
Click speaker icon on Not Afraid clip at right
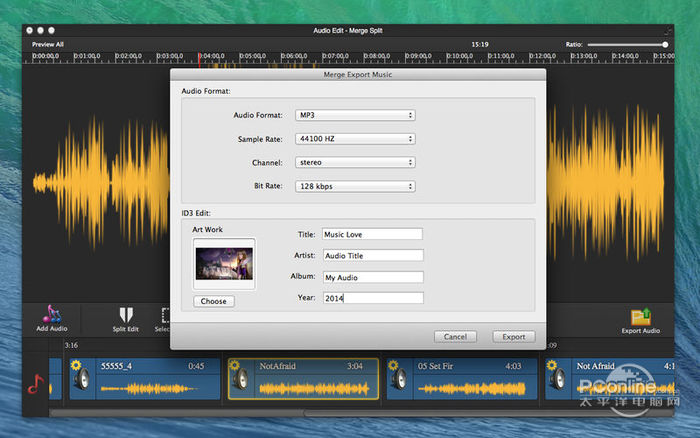pyautogui.click(x=558, y=379)
